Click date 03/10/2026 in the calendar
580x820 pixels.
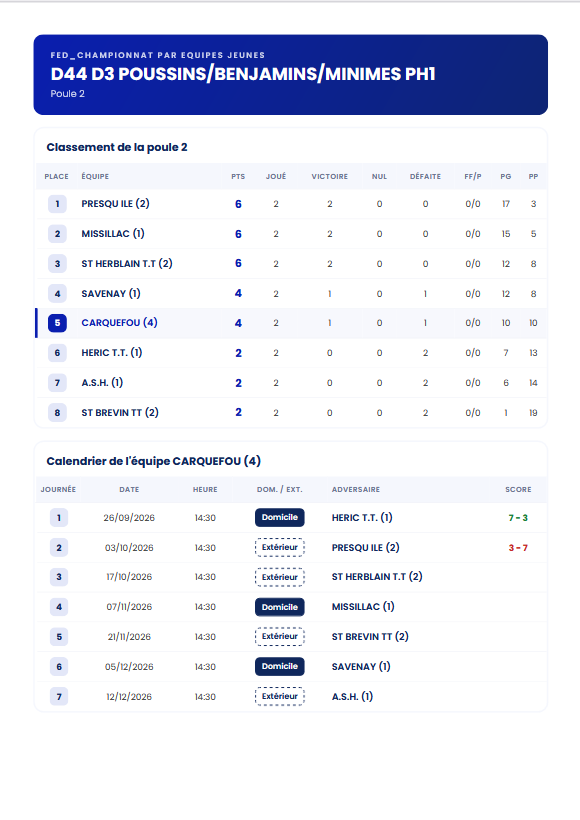[129, 548]
